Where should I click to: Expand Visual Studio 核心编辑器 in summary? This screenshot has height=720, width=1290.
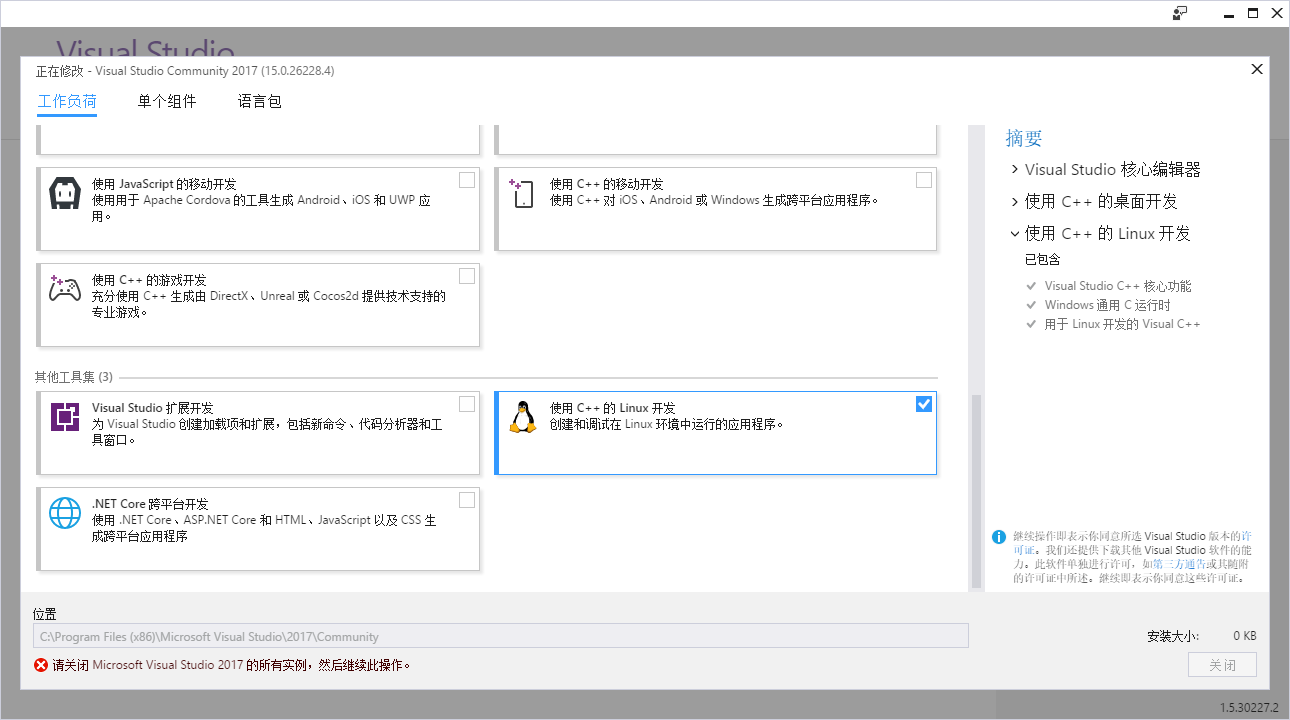pos(1015,170)
